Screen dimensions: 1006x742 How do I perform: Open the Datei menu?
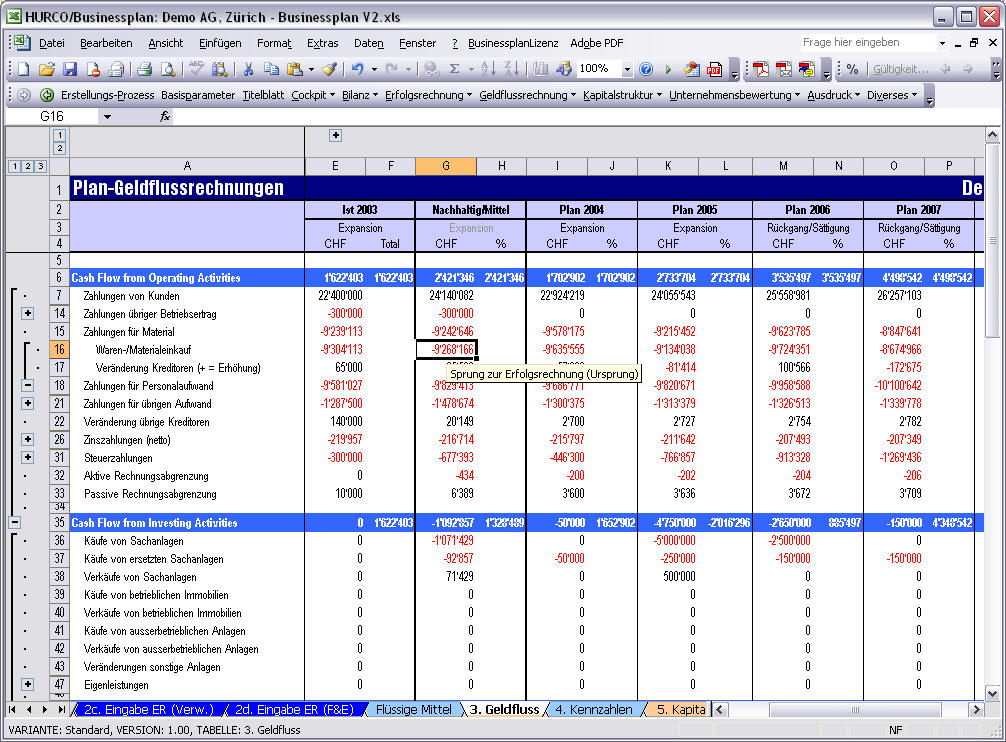point(51,43)
